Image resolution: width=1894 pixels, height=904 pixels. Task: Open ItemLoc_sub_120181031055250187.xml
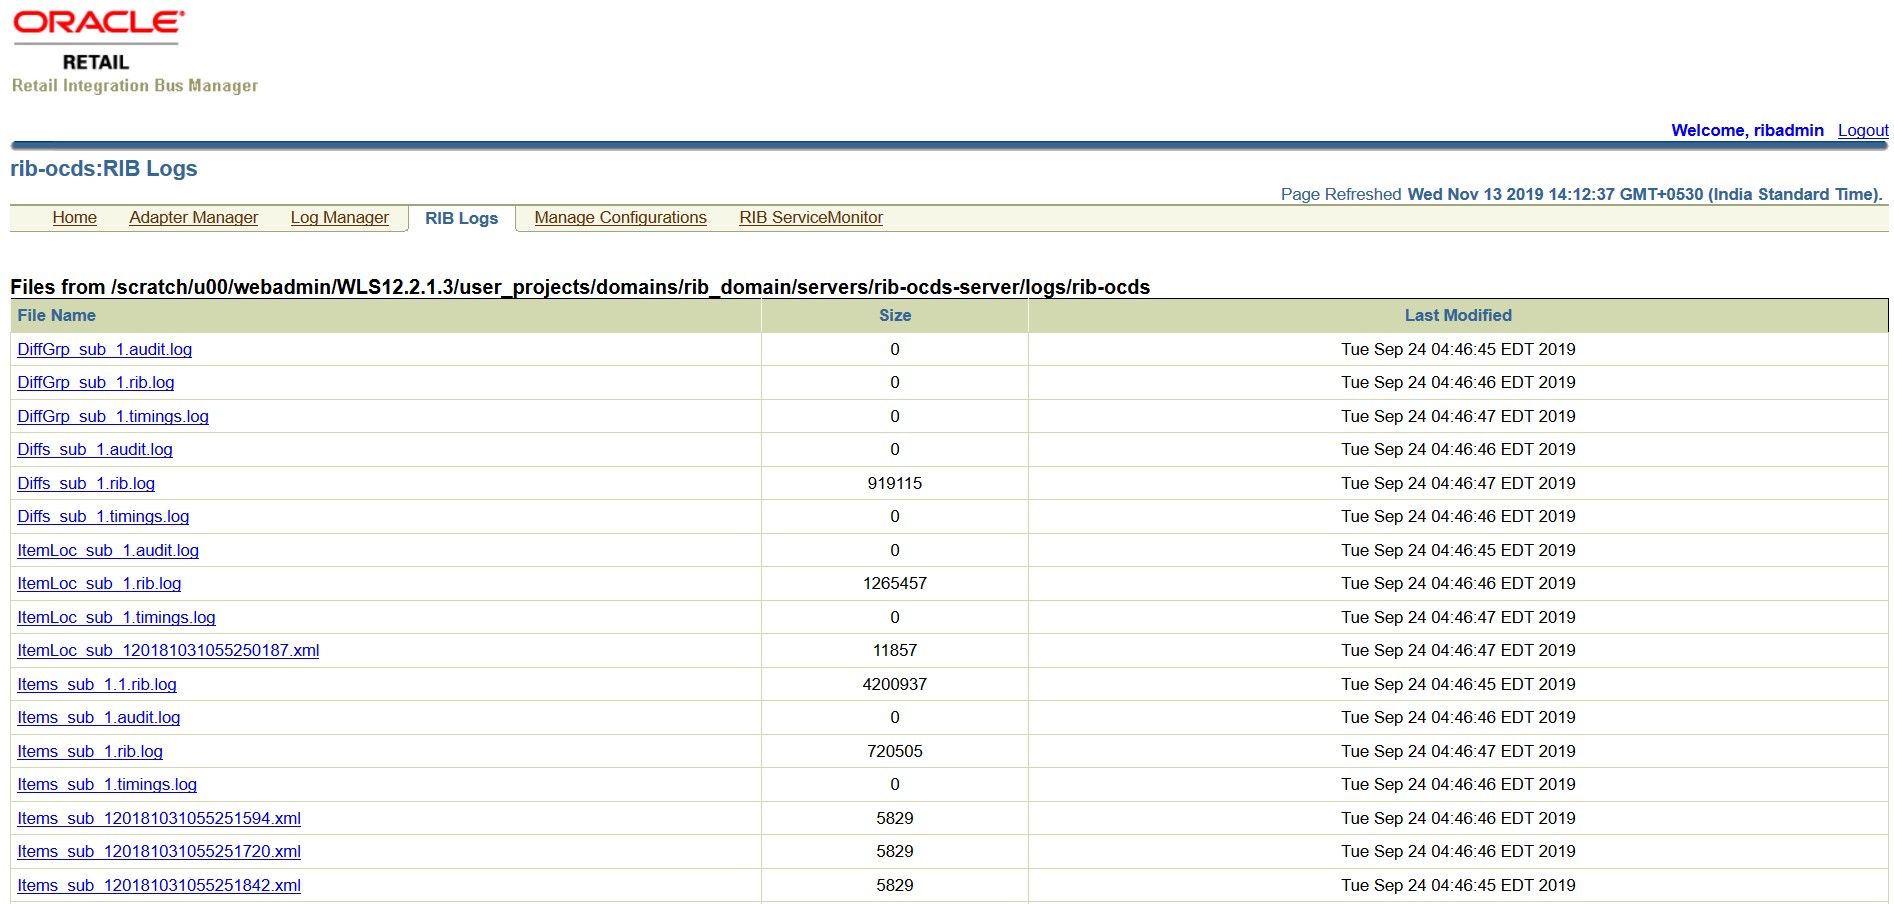(x=169, y=650)
